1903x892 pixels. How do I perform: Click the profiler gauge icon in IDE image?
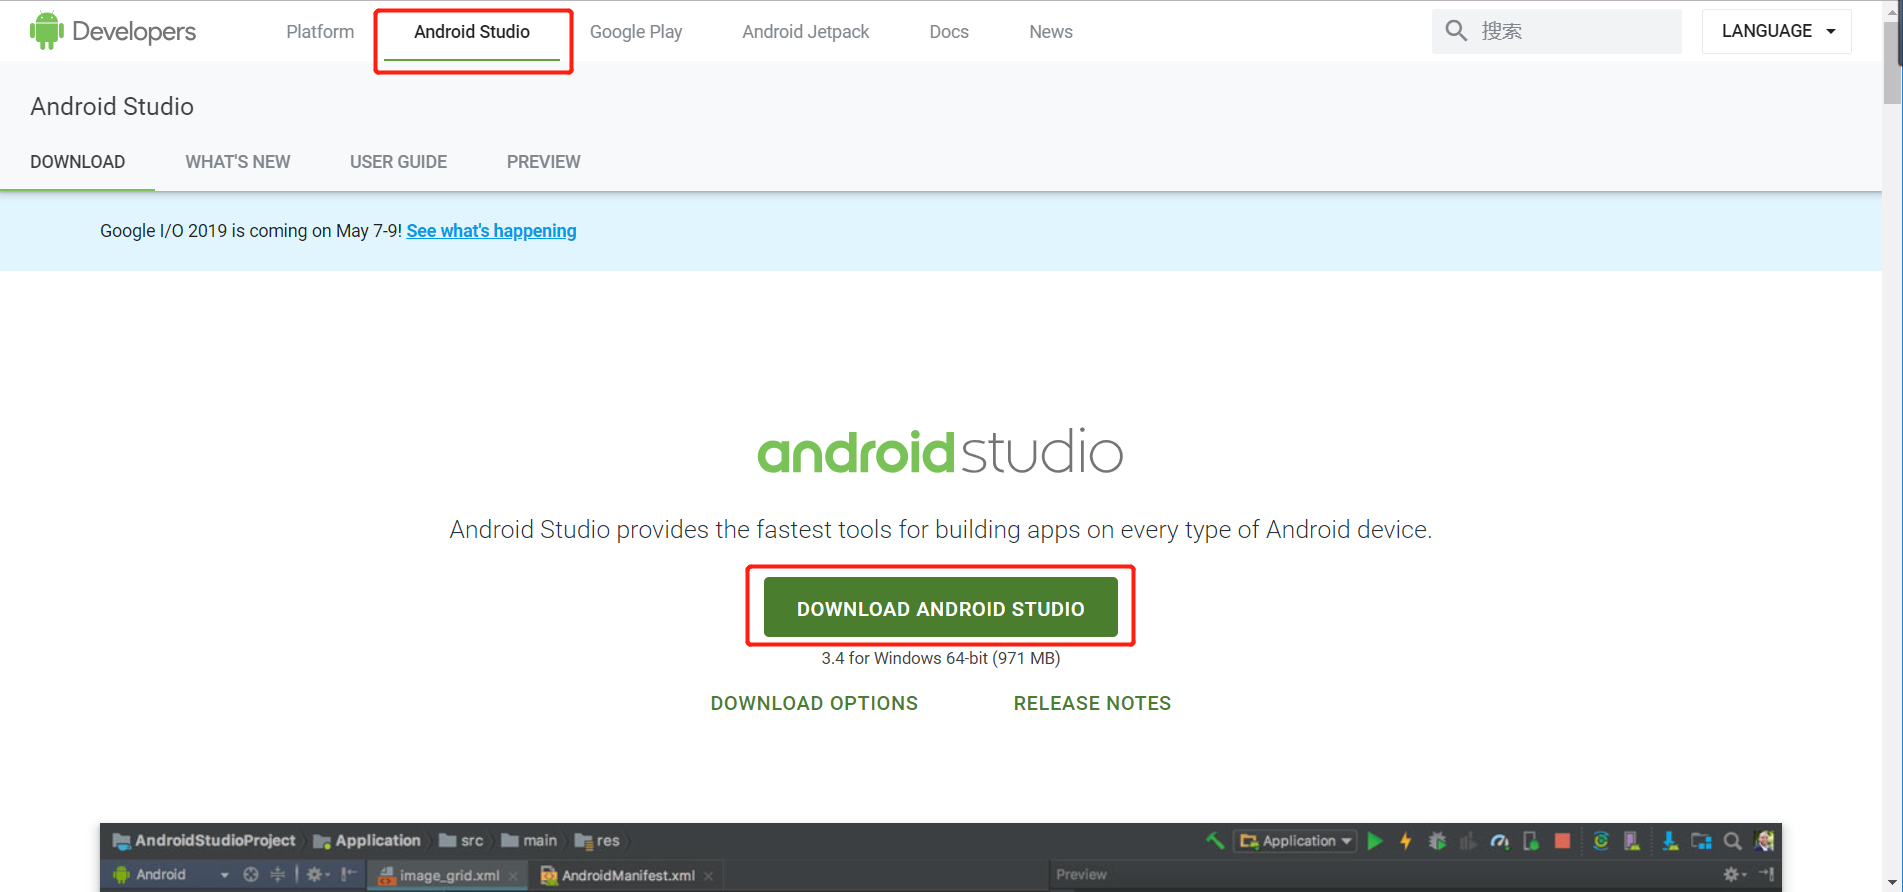[x=1499, y=842]
